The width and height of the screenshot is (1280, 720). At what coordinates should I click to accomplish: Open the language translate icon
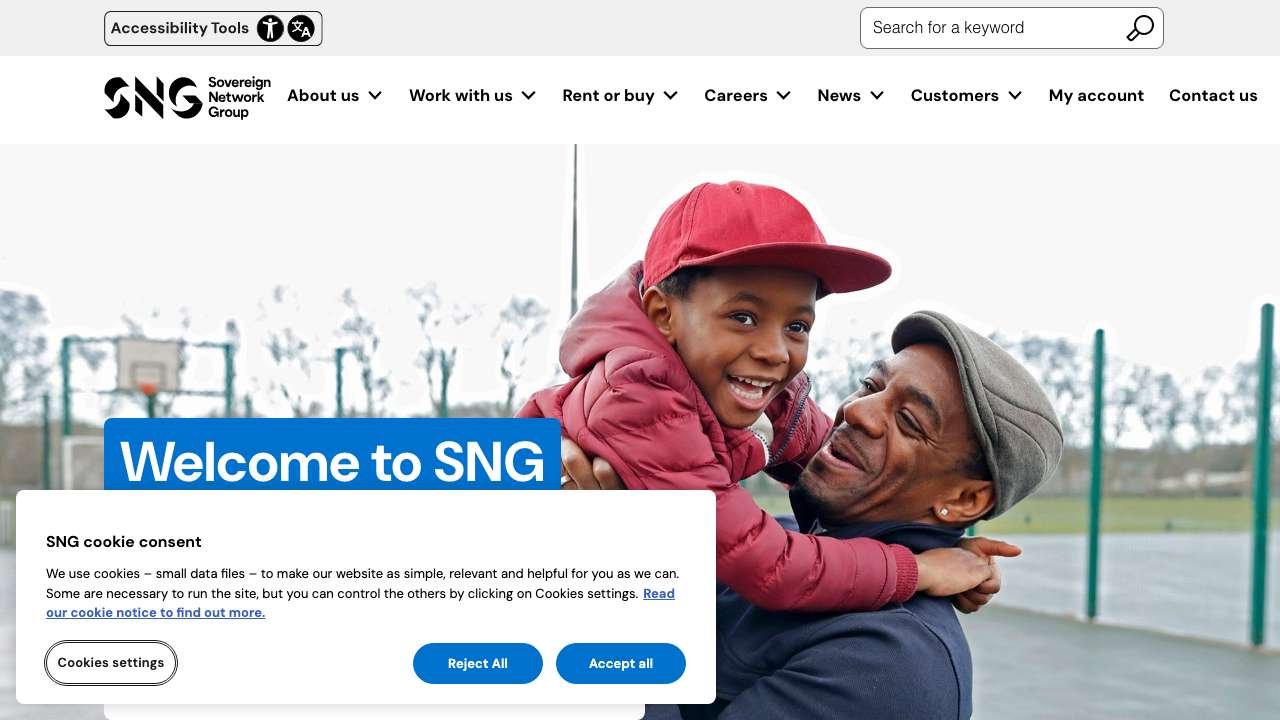(x=301, y=28)
